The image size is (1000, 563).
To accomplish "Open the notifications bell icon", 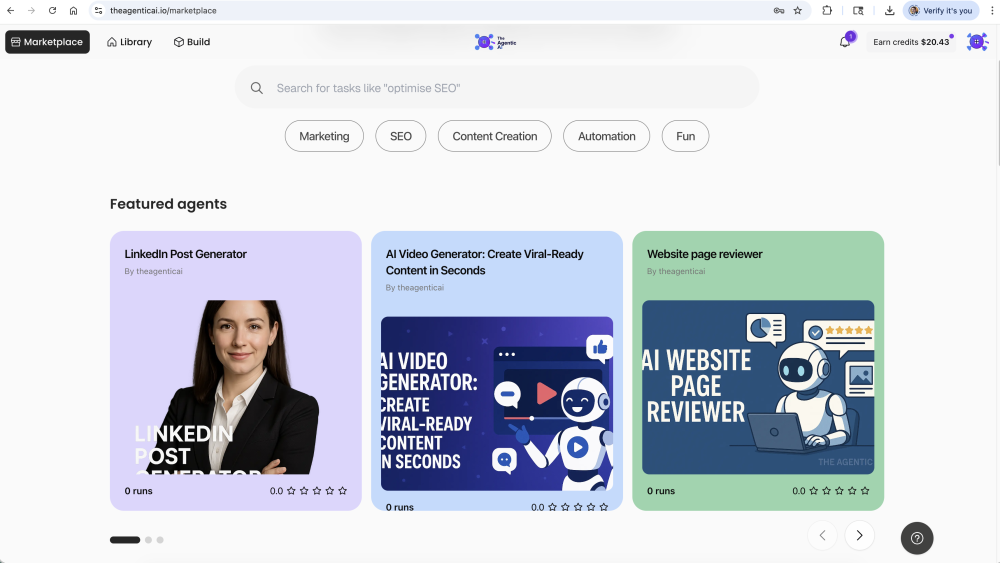I will point(845,42).
